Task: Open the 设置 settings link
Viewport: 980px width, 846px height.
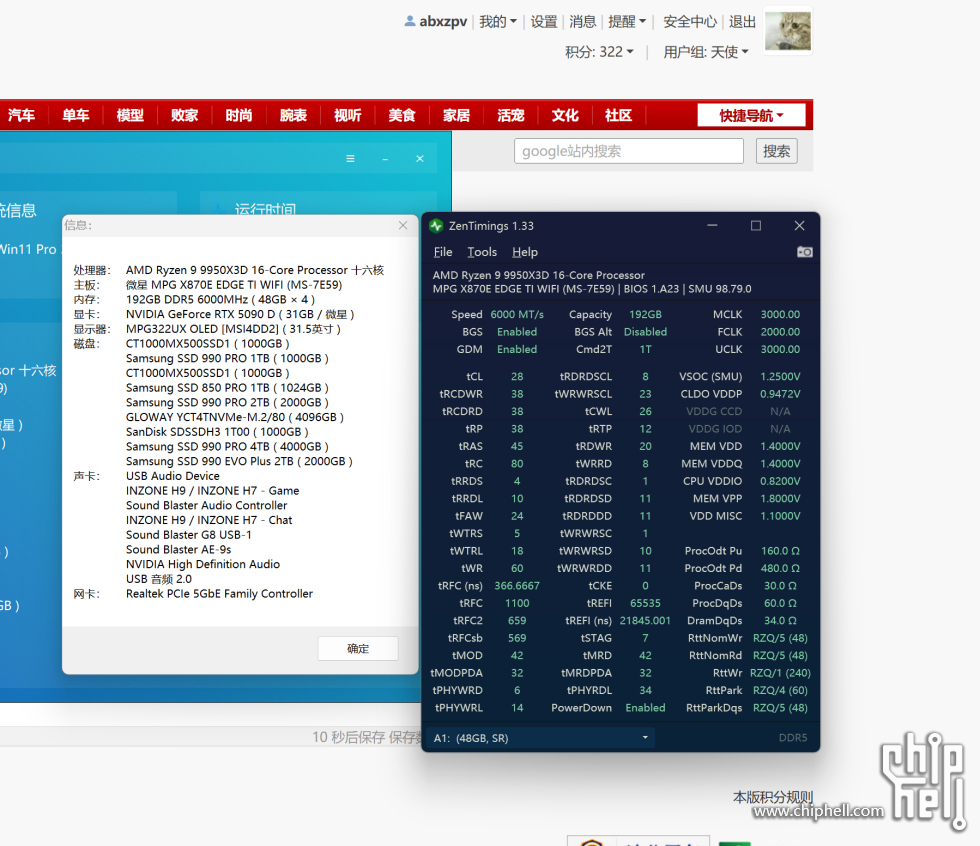Action: pos(544,22)
